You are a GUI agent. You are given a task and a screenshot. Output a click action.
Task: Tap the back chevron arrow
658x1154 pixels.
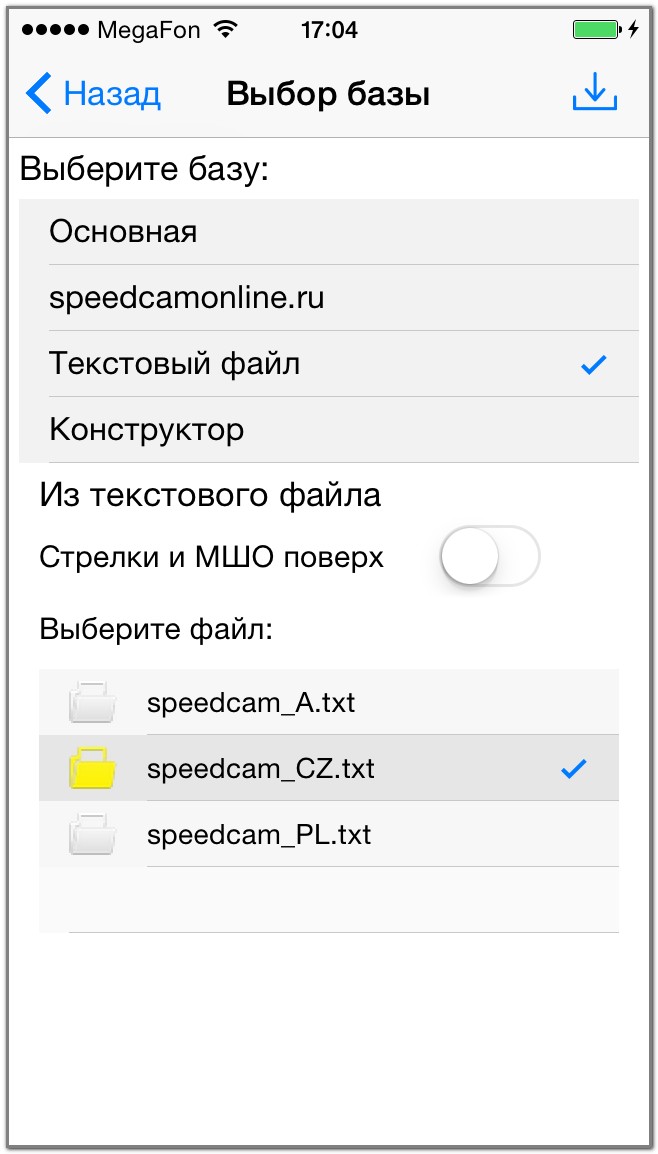click(x=38, y=94)
